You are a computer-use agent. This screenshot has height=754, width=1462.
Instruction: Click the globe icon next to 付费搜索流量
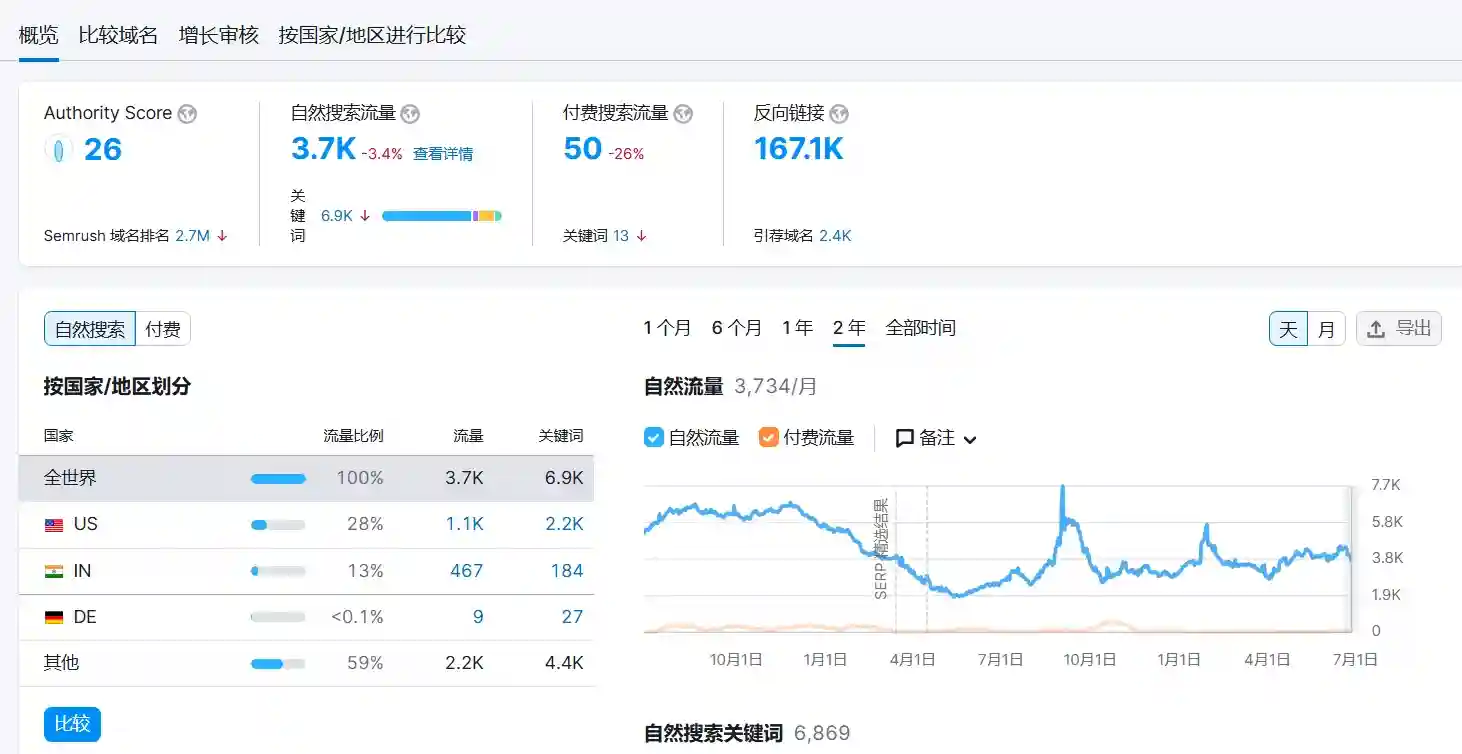tap(683, 114)
